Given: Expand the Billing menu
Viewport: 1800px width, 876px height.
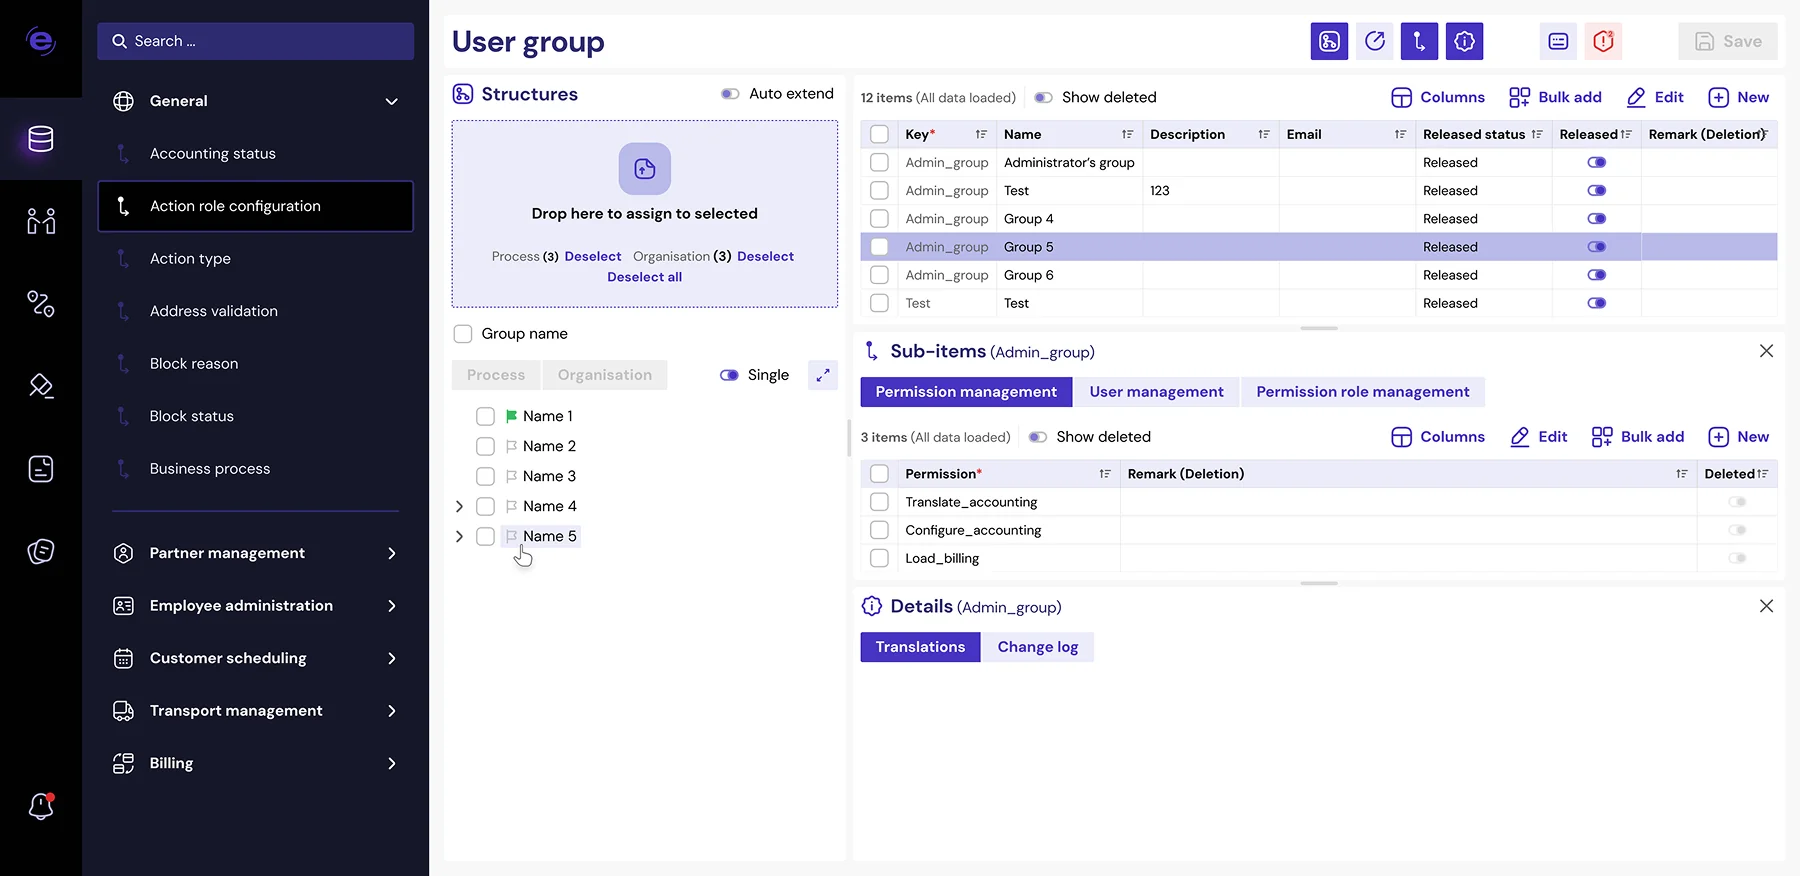Looking at the screenshot, I should (x=392, y=763).
